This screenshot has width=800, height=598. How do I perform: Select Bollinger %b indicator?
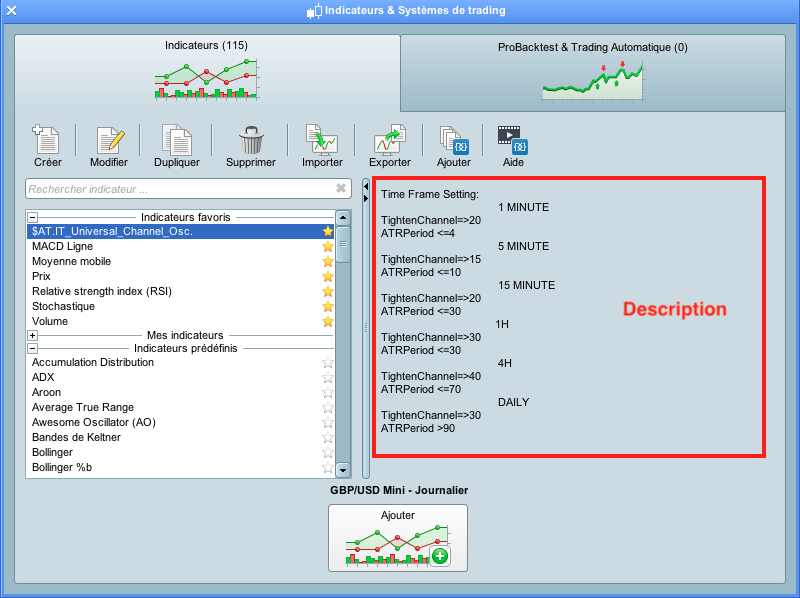tap(181, 467)
